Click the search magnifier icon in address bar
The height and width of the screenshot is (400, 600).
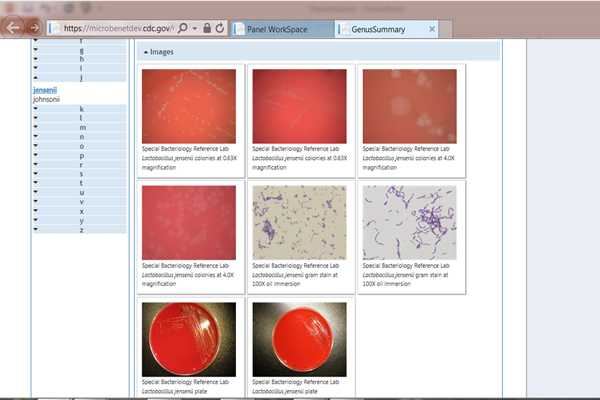[183, 28]
